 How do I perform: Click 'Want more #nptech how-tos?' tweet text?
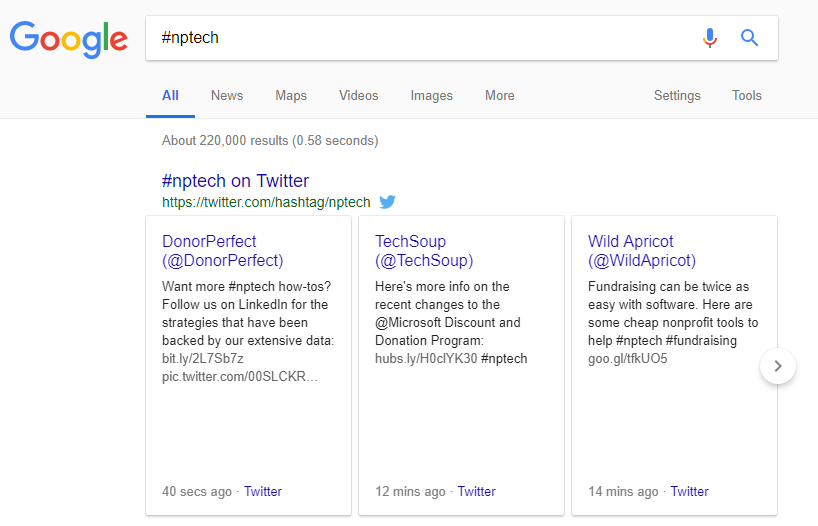246,286
